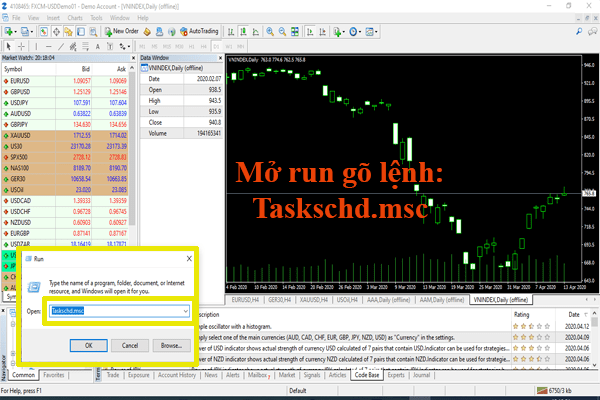Image resolution: width=600 pixels, height=400 pixels.
Task: Open the Help menu
Action: (x=143, y=18)
